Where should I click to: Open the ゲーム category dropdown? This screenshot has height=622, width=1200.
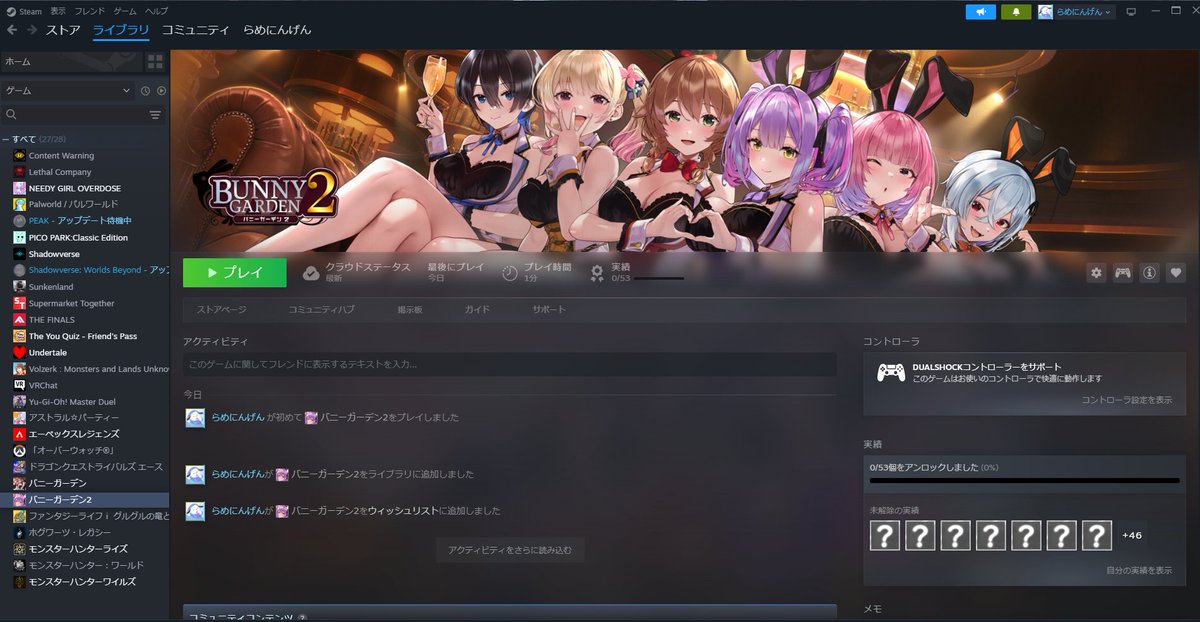click(x=68, y=91)
